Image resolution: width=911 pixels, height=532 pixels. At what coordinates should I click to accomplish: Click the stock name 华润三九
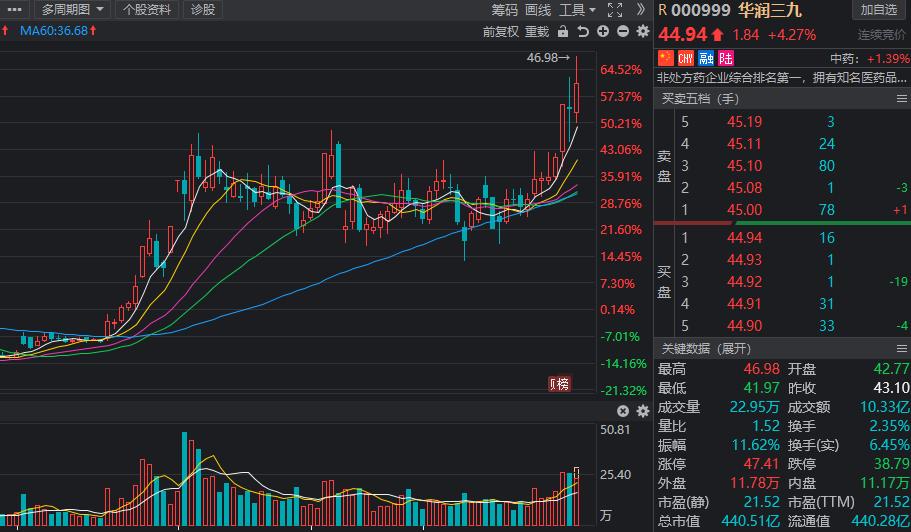(770, 10)
